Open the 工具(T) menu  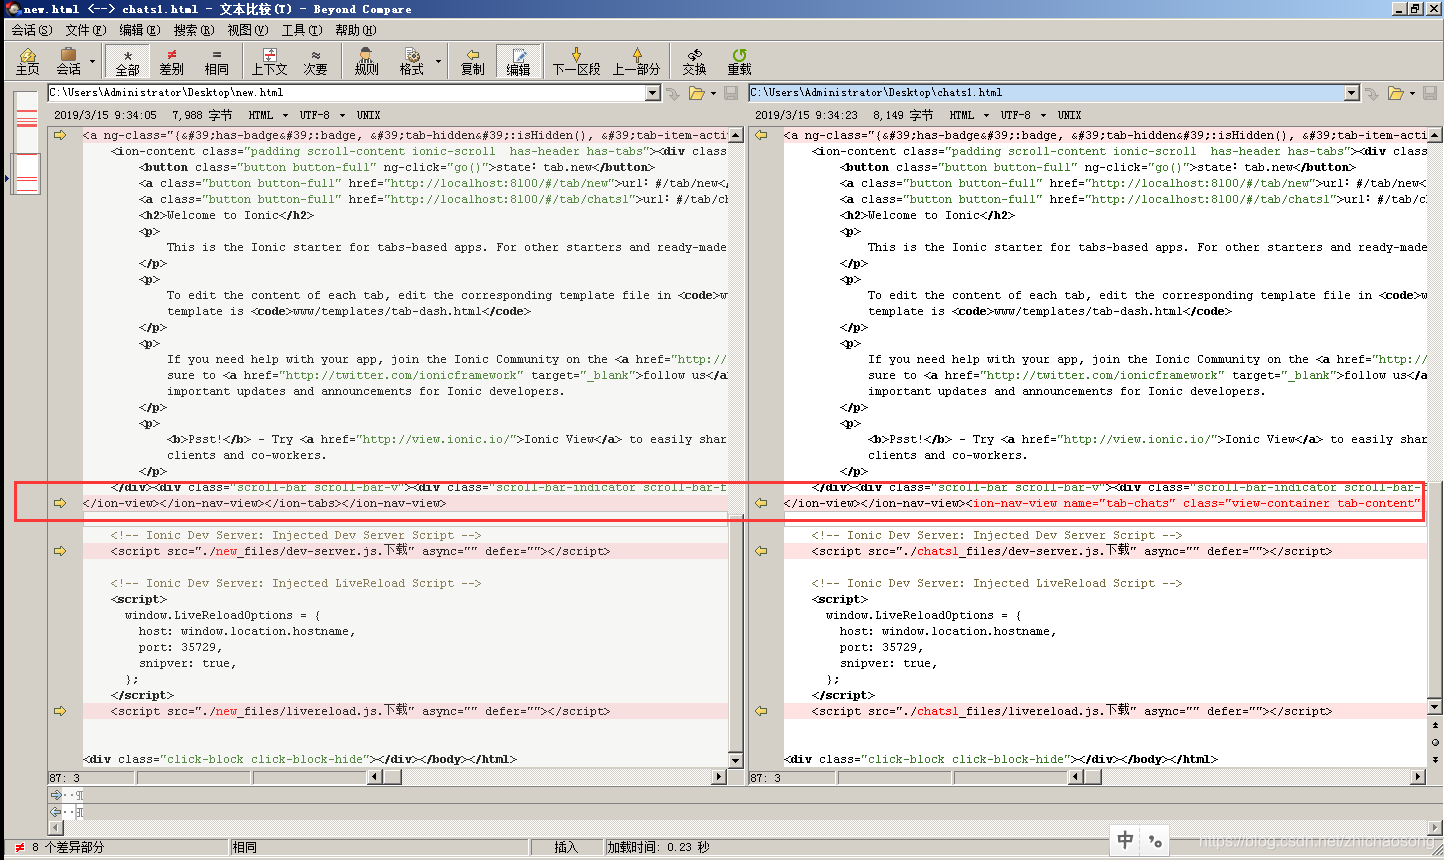tap(301, 30)
